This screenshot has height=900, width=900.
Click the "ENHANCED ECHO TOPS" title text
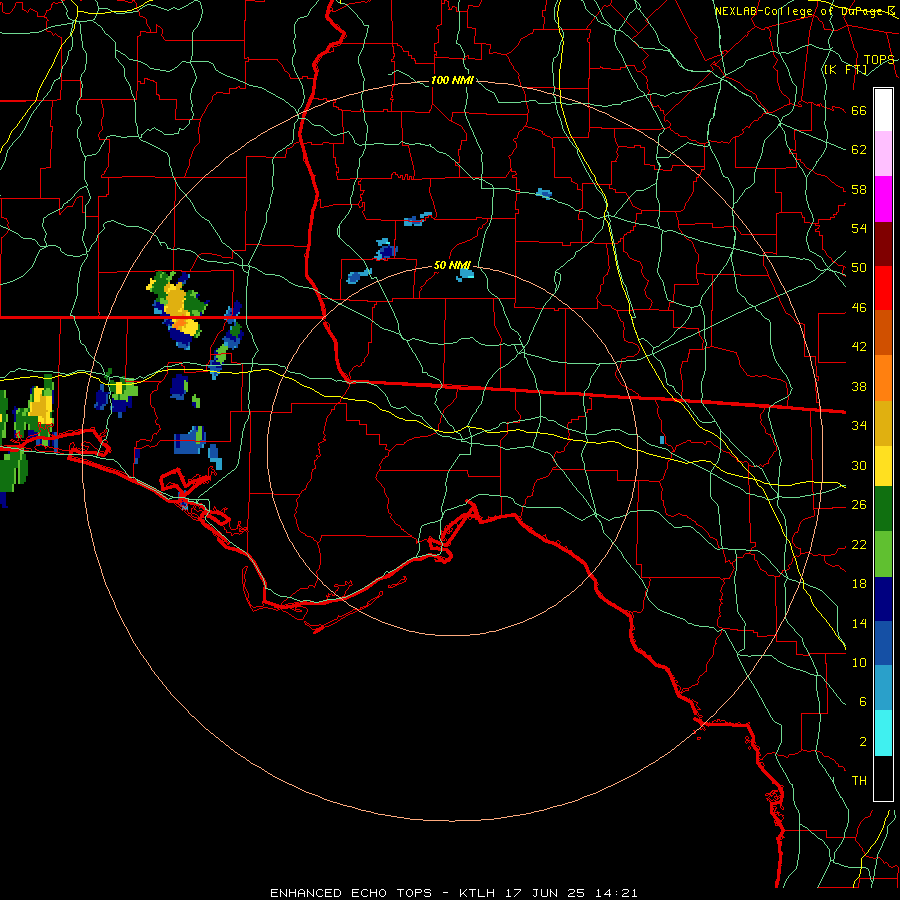351,893
